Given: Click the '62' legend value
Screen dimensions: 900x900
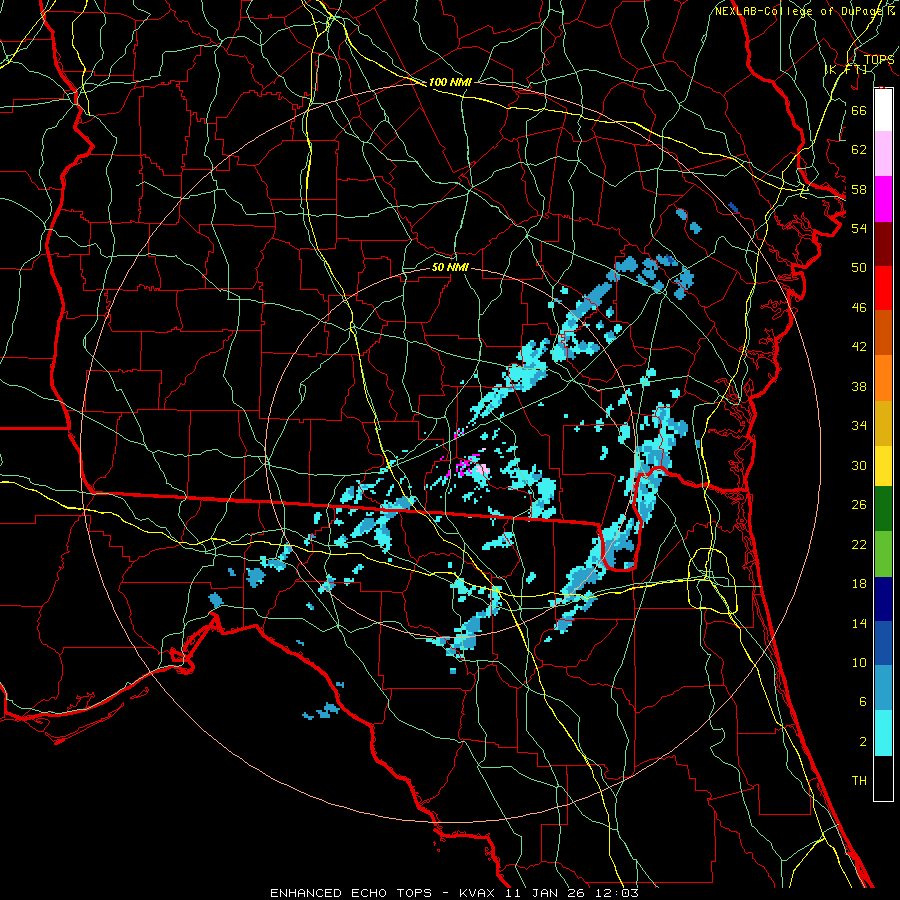Looking at the screenshot, I should [859, 150].
